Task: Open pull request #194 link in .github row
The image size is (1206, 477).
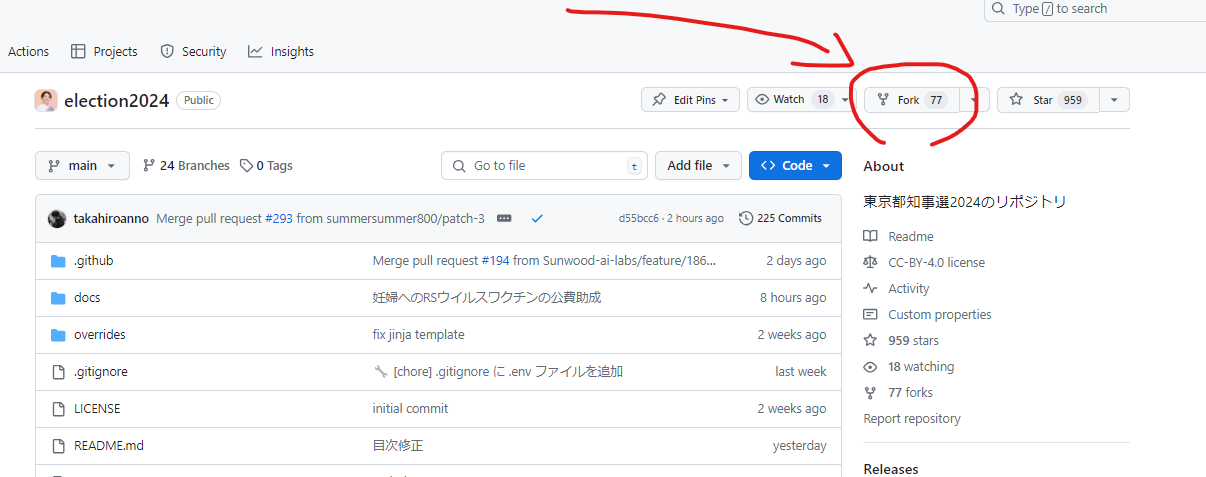Action: click(x=495, y=260)
